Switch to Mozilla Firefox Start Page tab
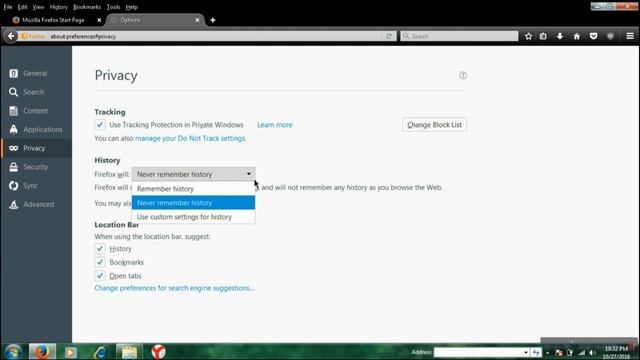640x360 pixels. coord(53,20)
